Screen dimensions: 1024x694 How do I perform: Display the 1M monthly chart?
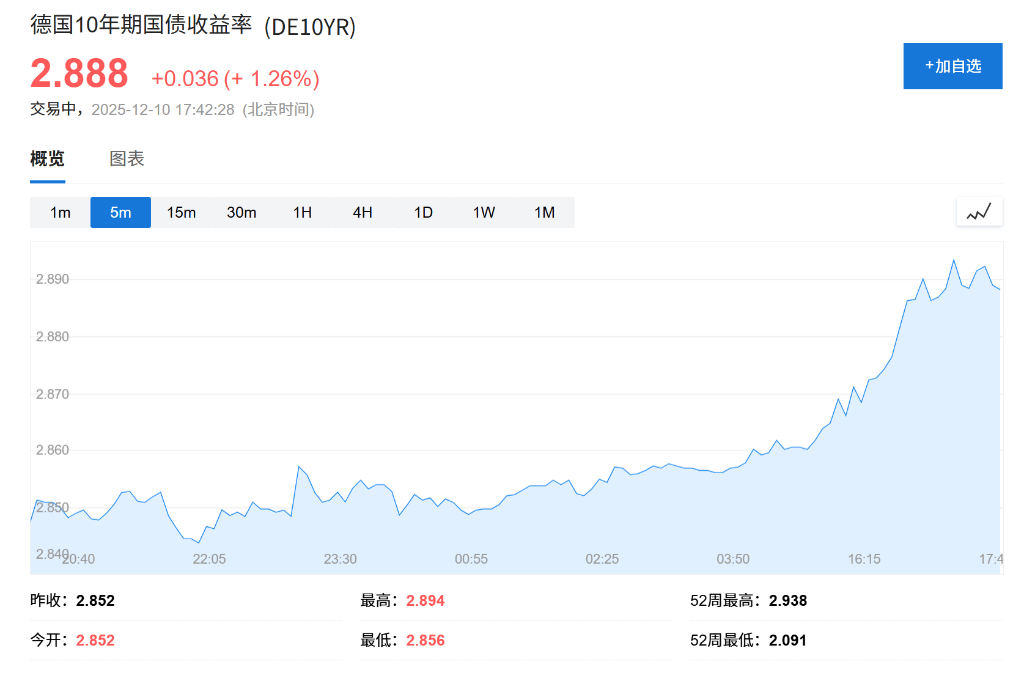[544, 212]
